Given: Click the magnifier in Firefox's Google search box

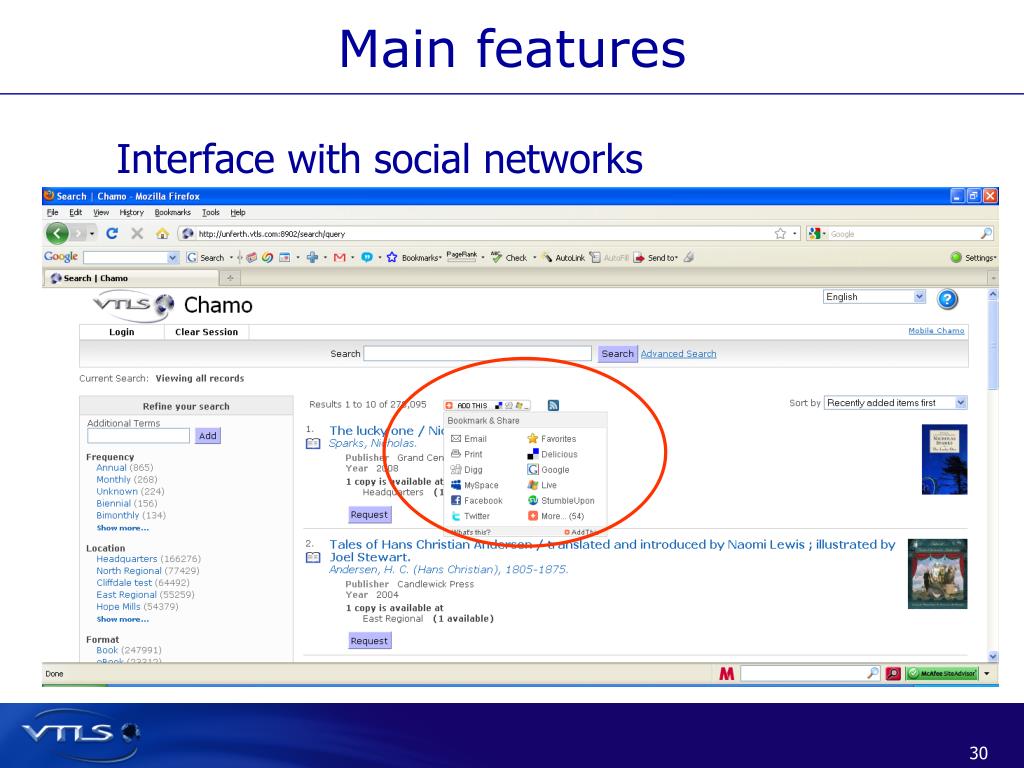Looking at the screenshot, I should click(x=986, y=233).
